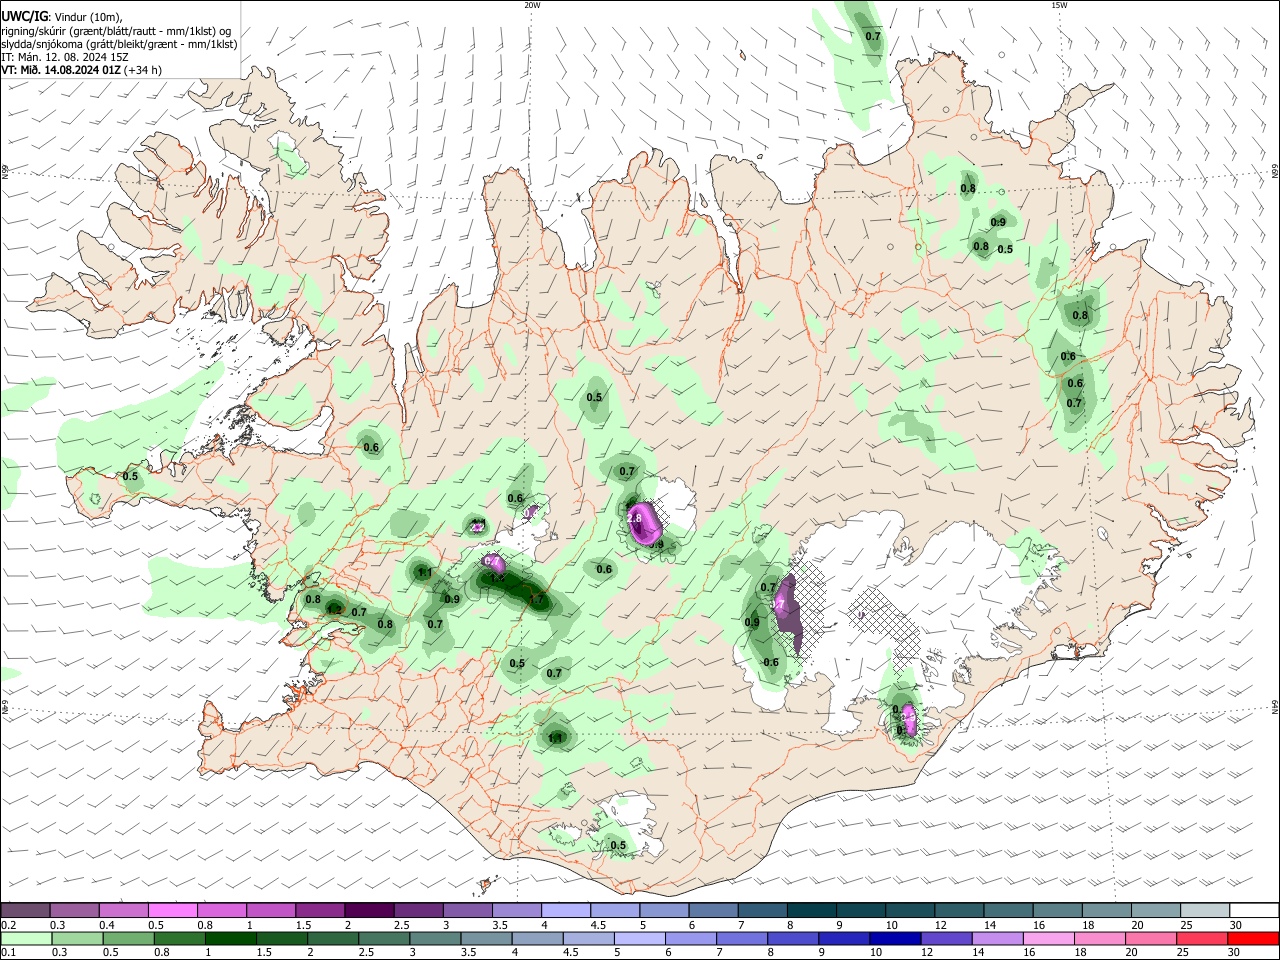This screenshot has height=960, width=1280.
Task: Click the 'VT: Mið. 14.08.2024 01Z (+34 h)' line
Action: (81, 70)
